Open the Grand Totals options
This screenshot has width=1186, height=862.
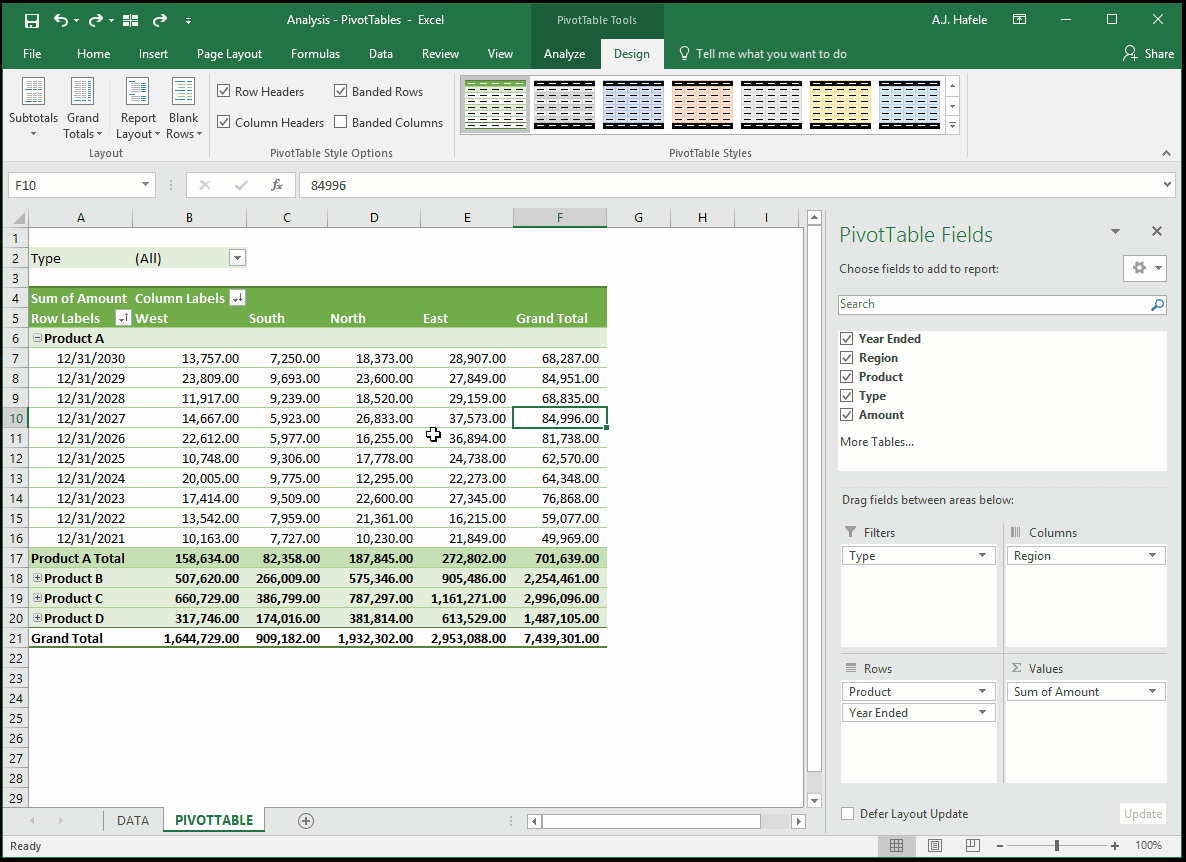82,108
